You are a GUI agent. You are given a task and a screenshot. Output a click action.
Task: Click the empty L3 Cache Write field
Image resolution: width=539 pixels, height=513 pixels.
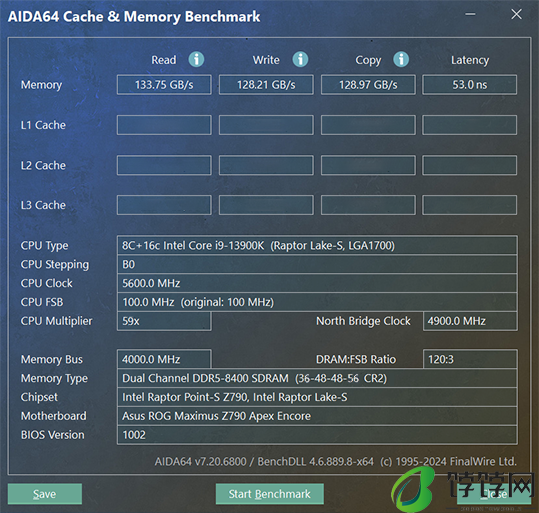[266, 205]
